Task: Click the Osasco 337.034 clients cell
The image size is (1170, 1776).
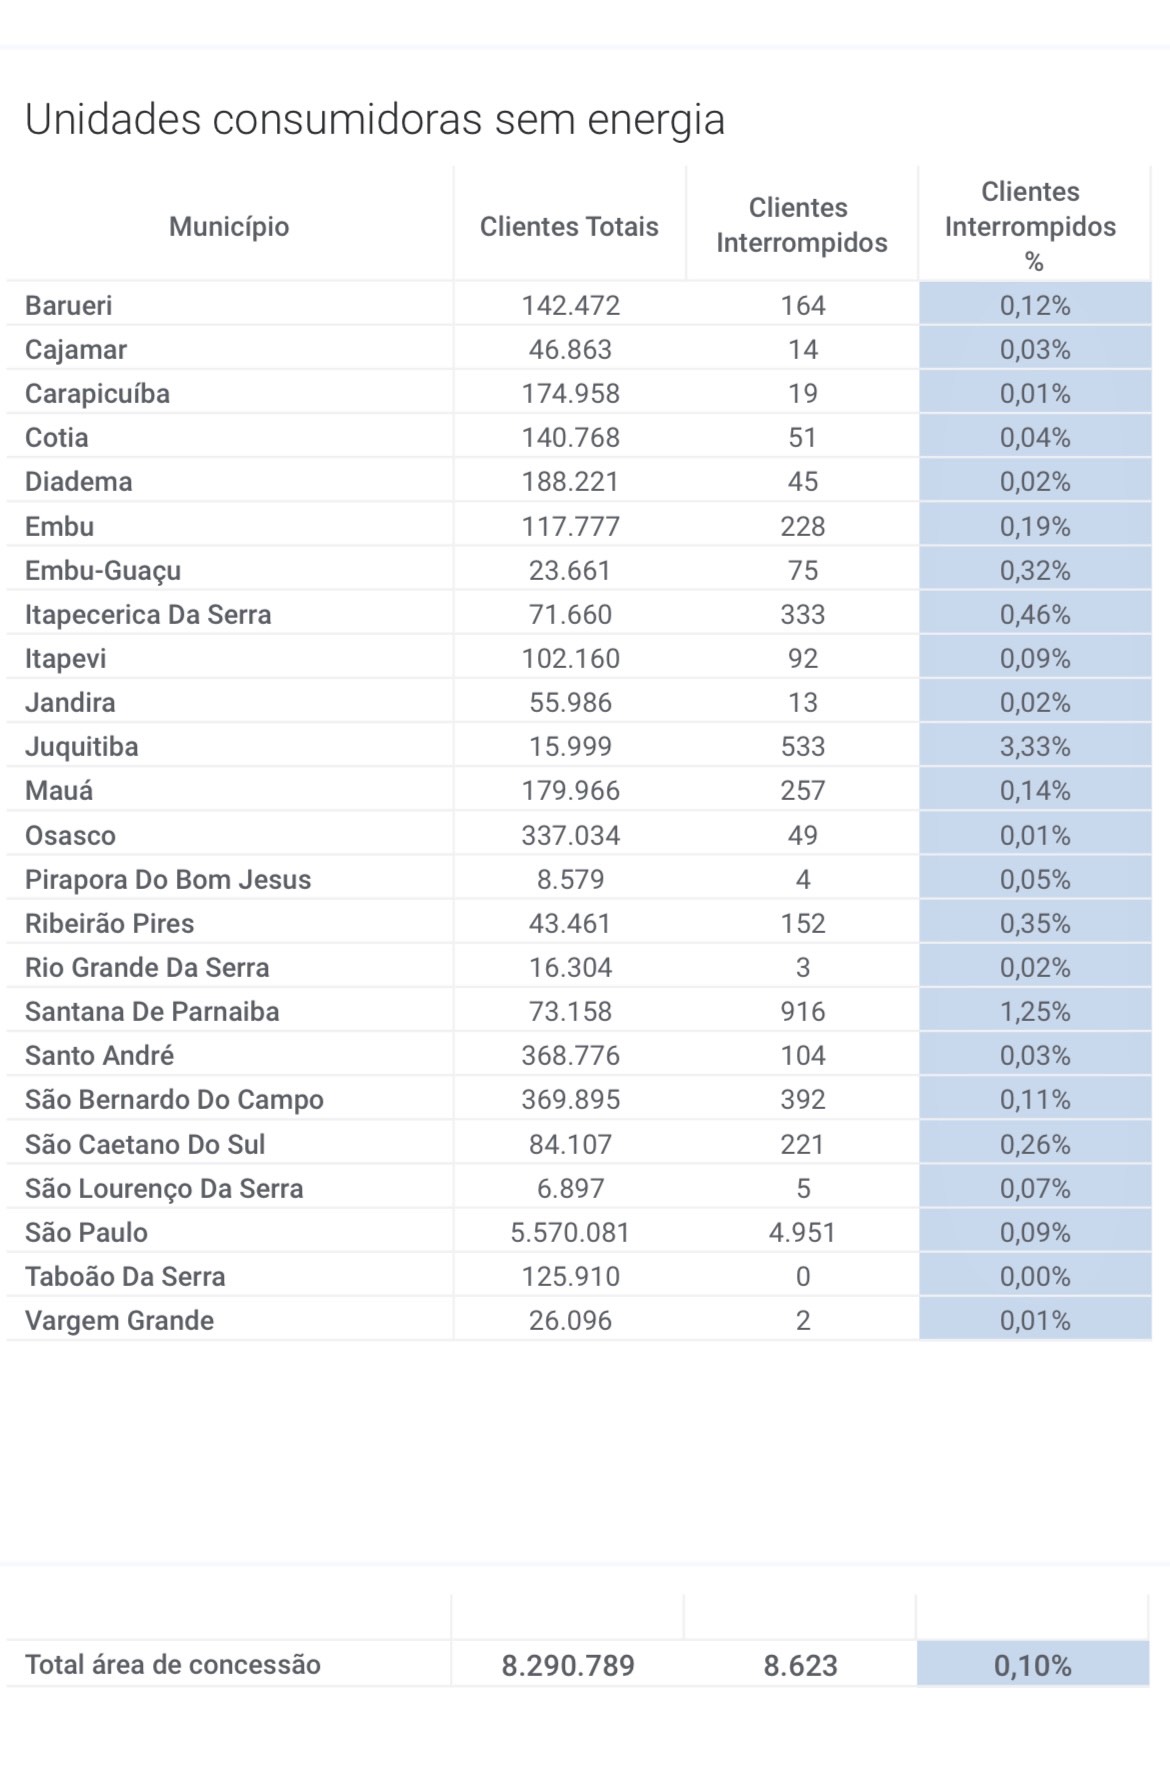Action: click(x=570, y=835)
